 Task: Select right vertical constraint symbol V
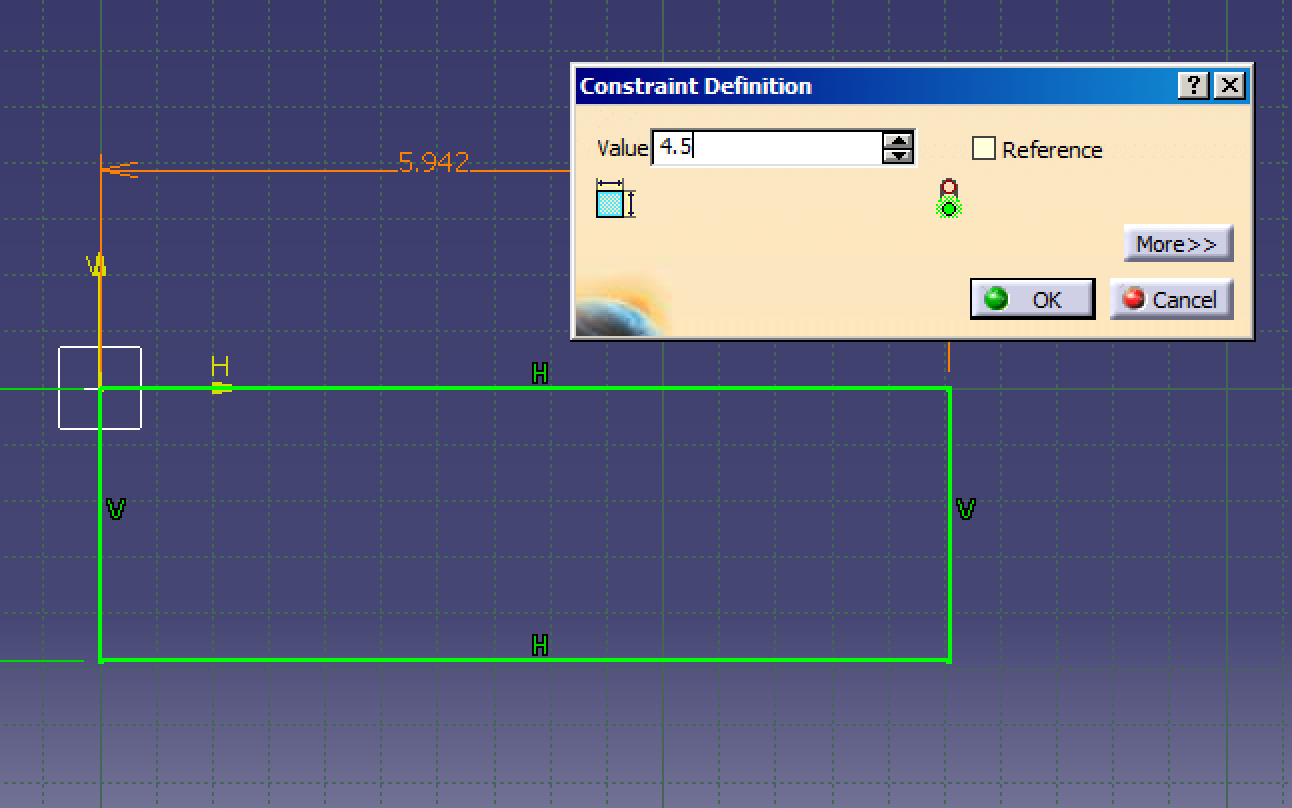[966, 510]
